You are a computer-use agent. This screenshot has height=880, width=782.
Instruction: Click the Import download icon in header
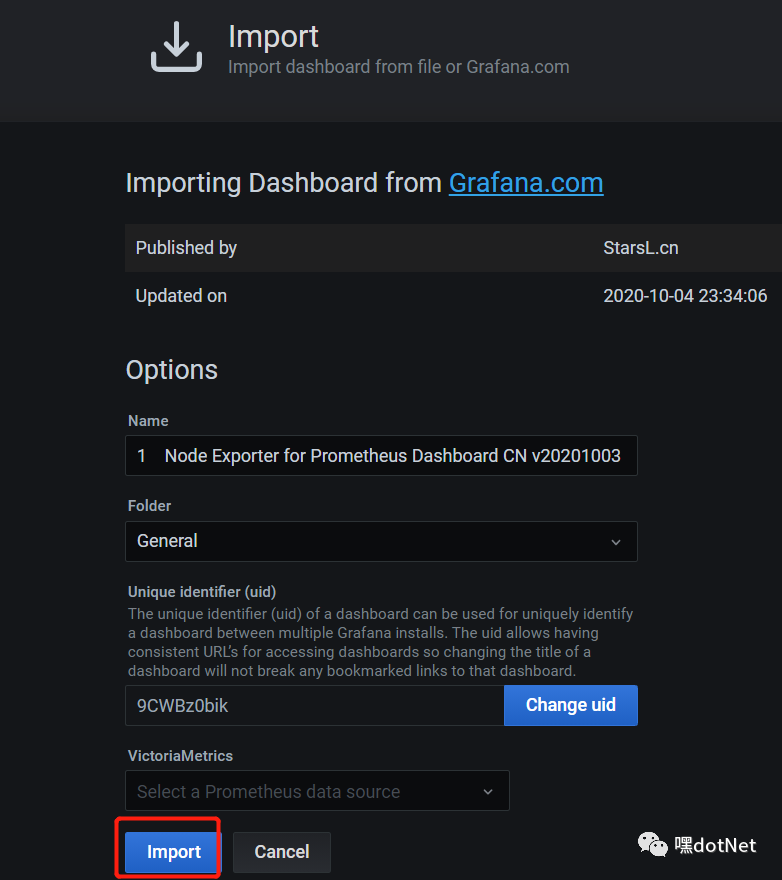point(176,47)
